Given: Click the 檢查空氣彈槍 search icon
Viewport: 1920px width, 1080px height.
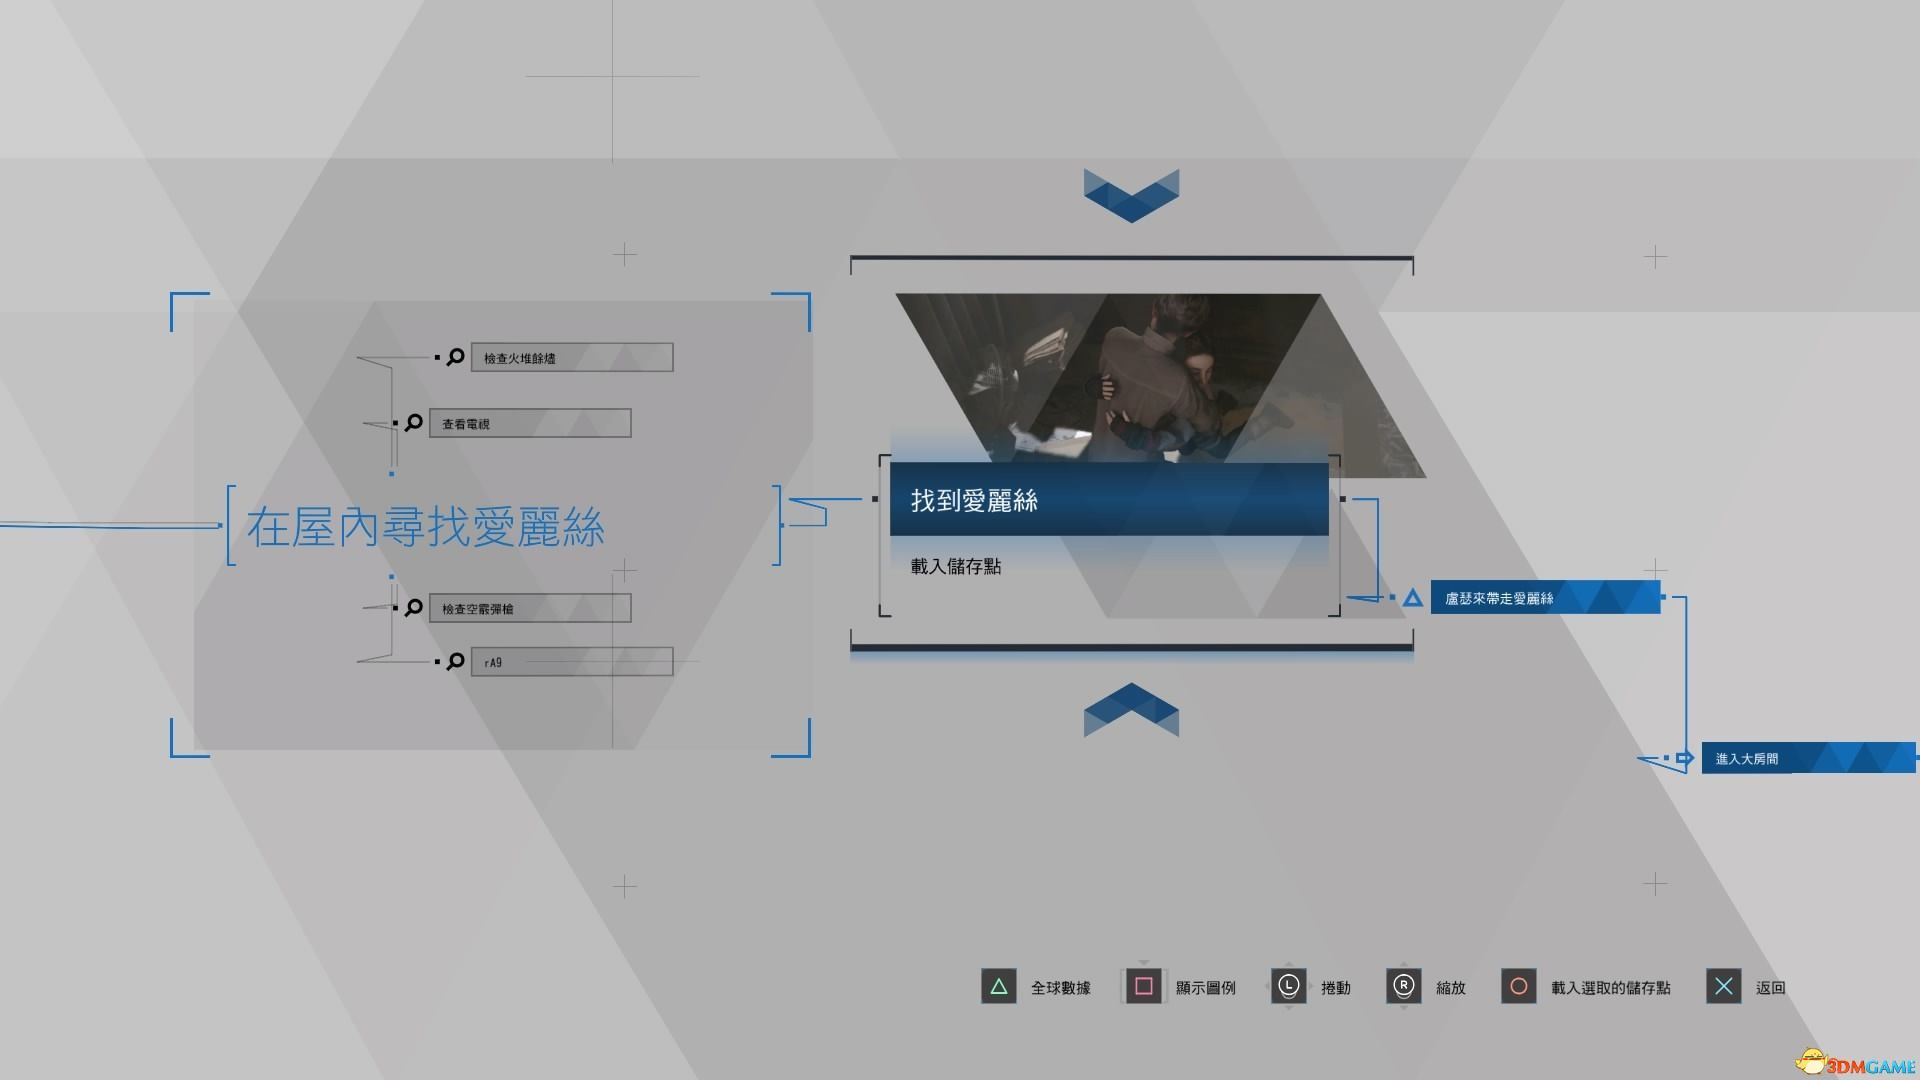Looking at the screenshot, I should [411, 608].
